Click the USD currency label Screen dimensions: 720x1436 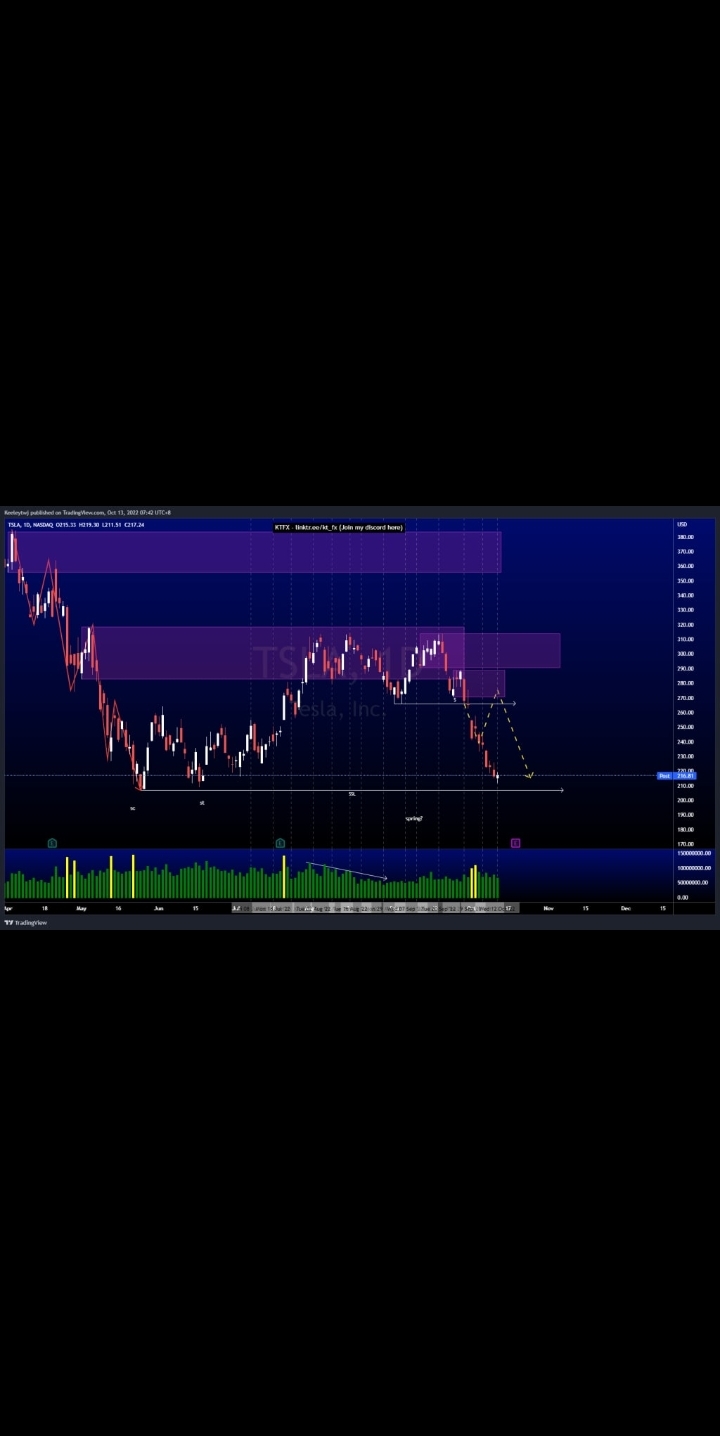682,524
